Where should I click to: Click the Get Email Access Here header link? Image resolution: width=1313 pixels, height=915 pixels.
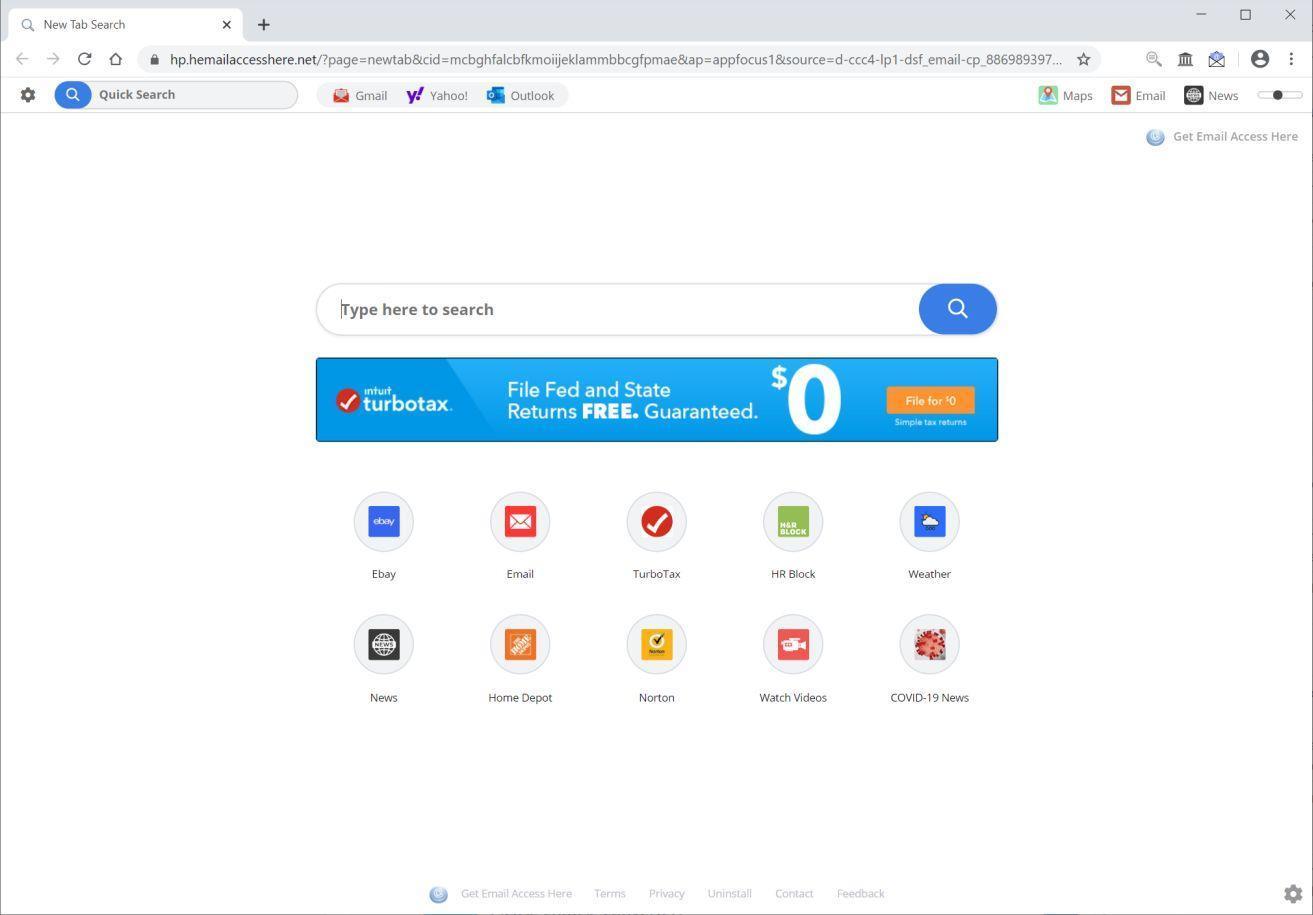tap(1222, 137)
